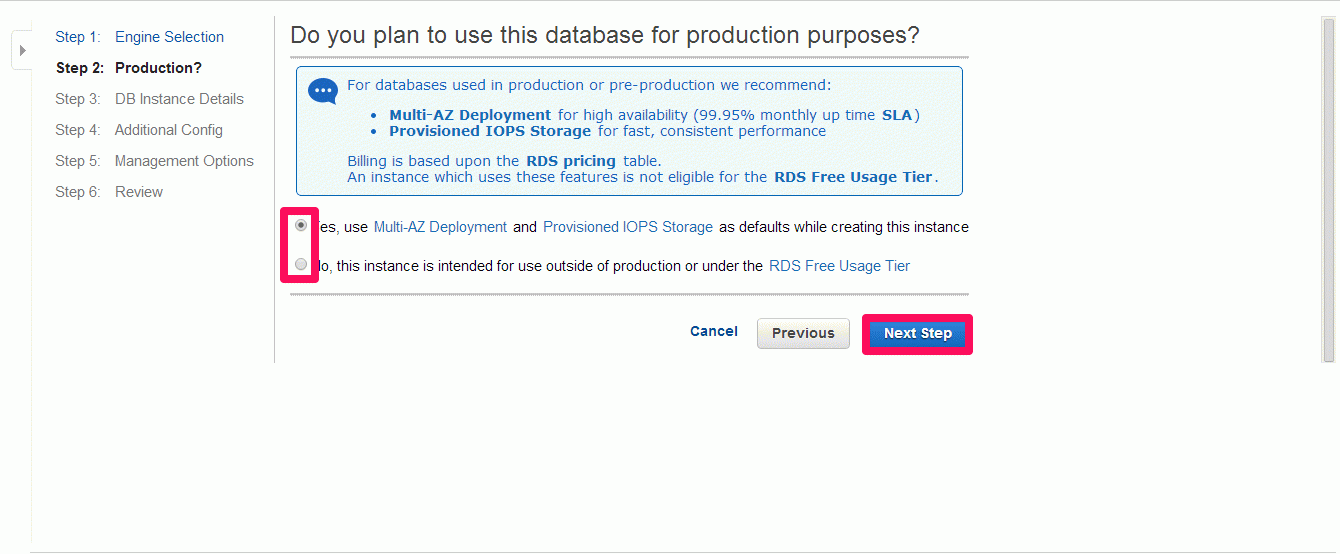This screenshot has width=1340, height=554.
Task: Expand the collapsed left side panel arrow
Action: (22, 50)
